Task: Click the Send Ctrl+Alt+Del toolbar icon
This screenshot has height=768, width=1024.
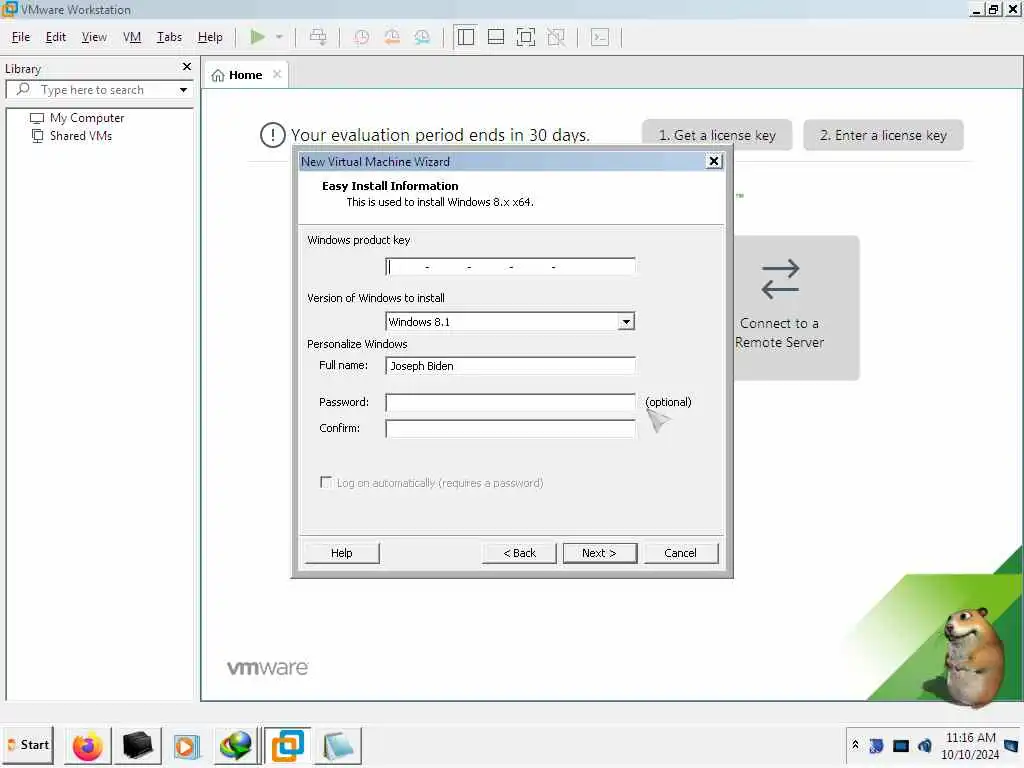Action: (x=318, y=37)
